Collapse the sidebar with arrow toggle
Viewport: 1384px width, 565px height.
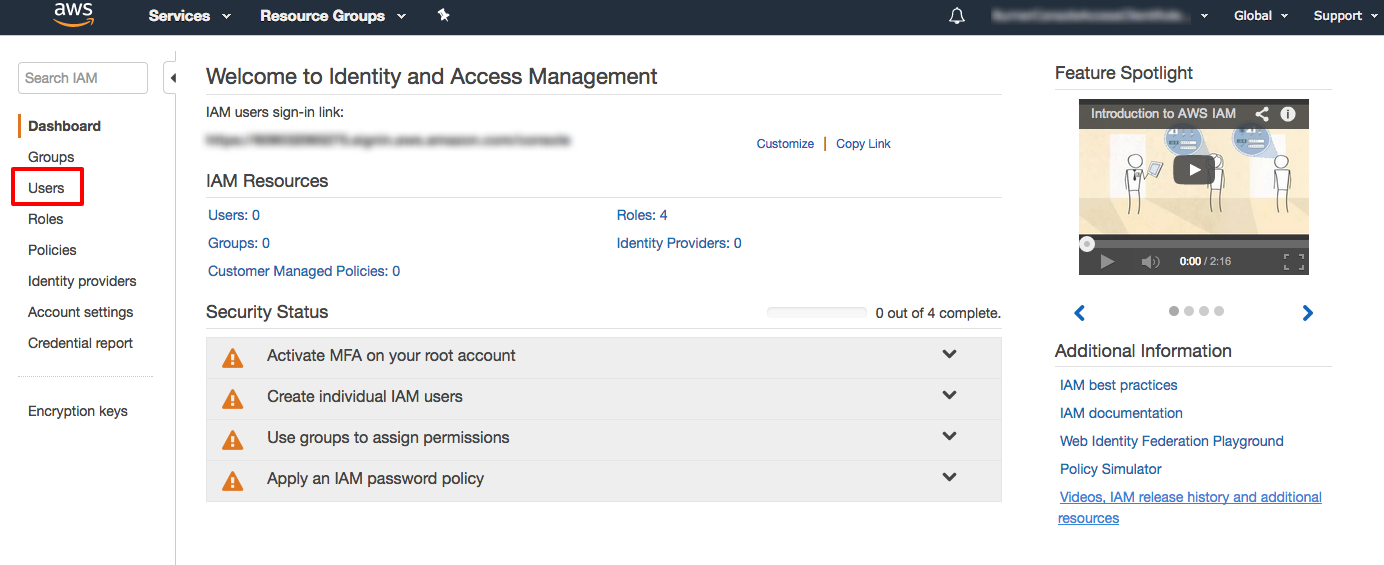click(x=172, y=78)
